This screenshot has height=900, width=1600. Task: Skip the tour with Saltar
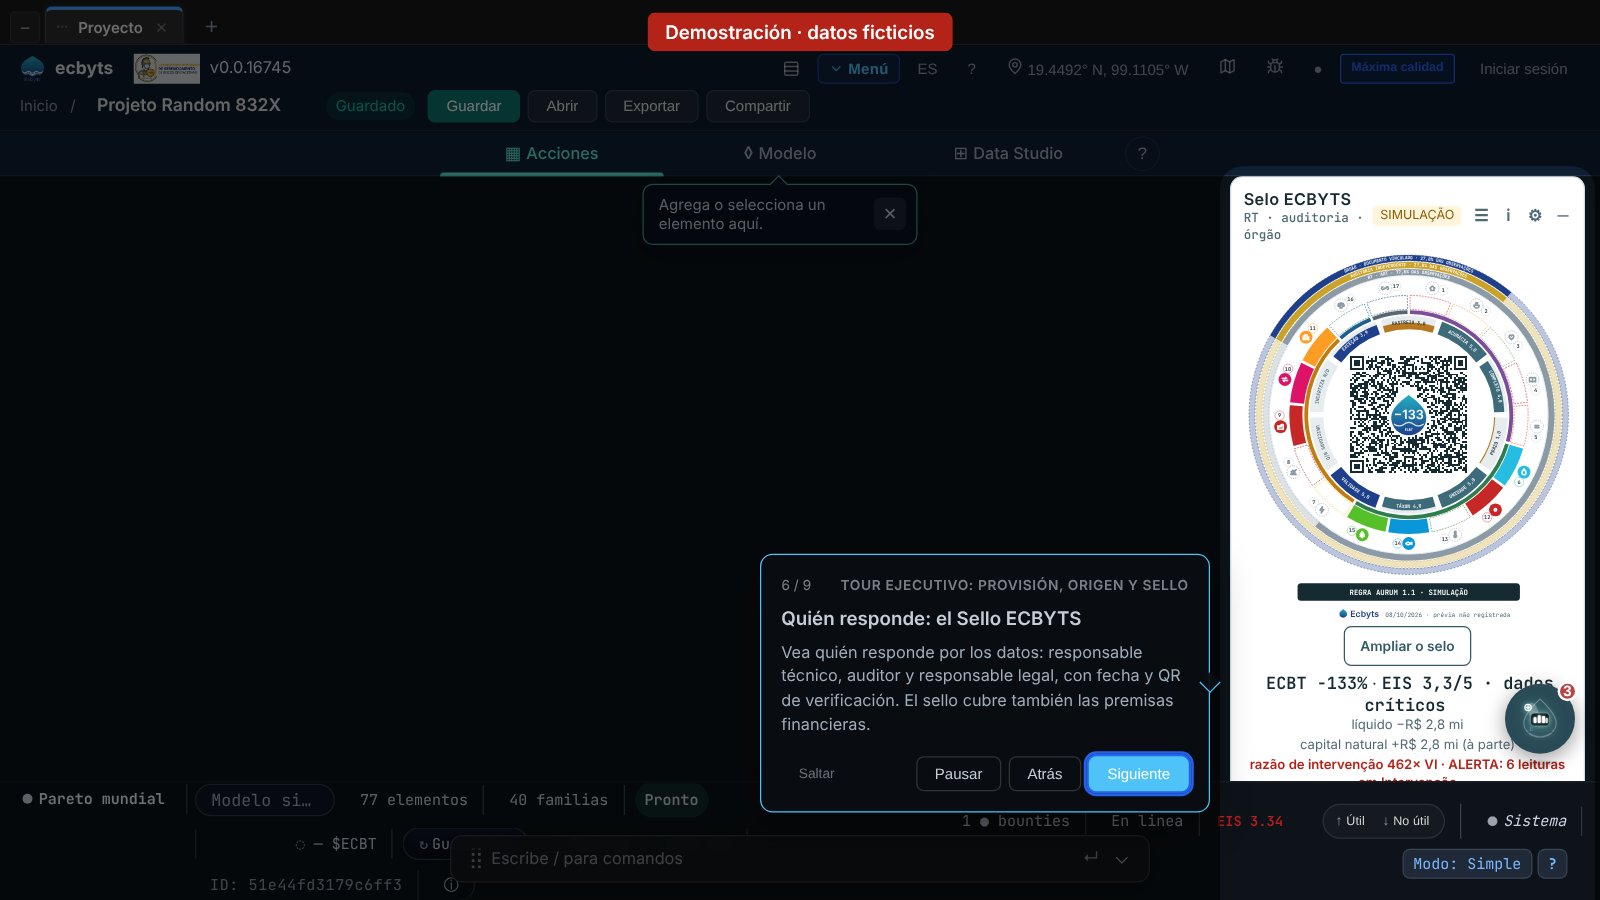click(x=816, y=774)
